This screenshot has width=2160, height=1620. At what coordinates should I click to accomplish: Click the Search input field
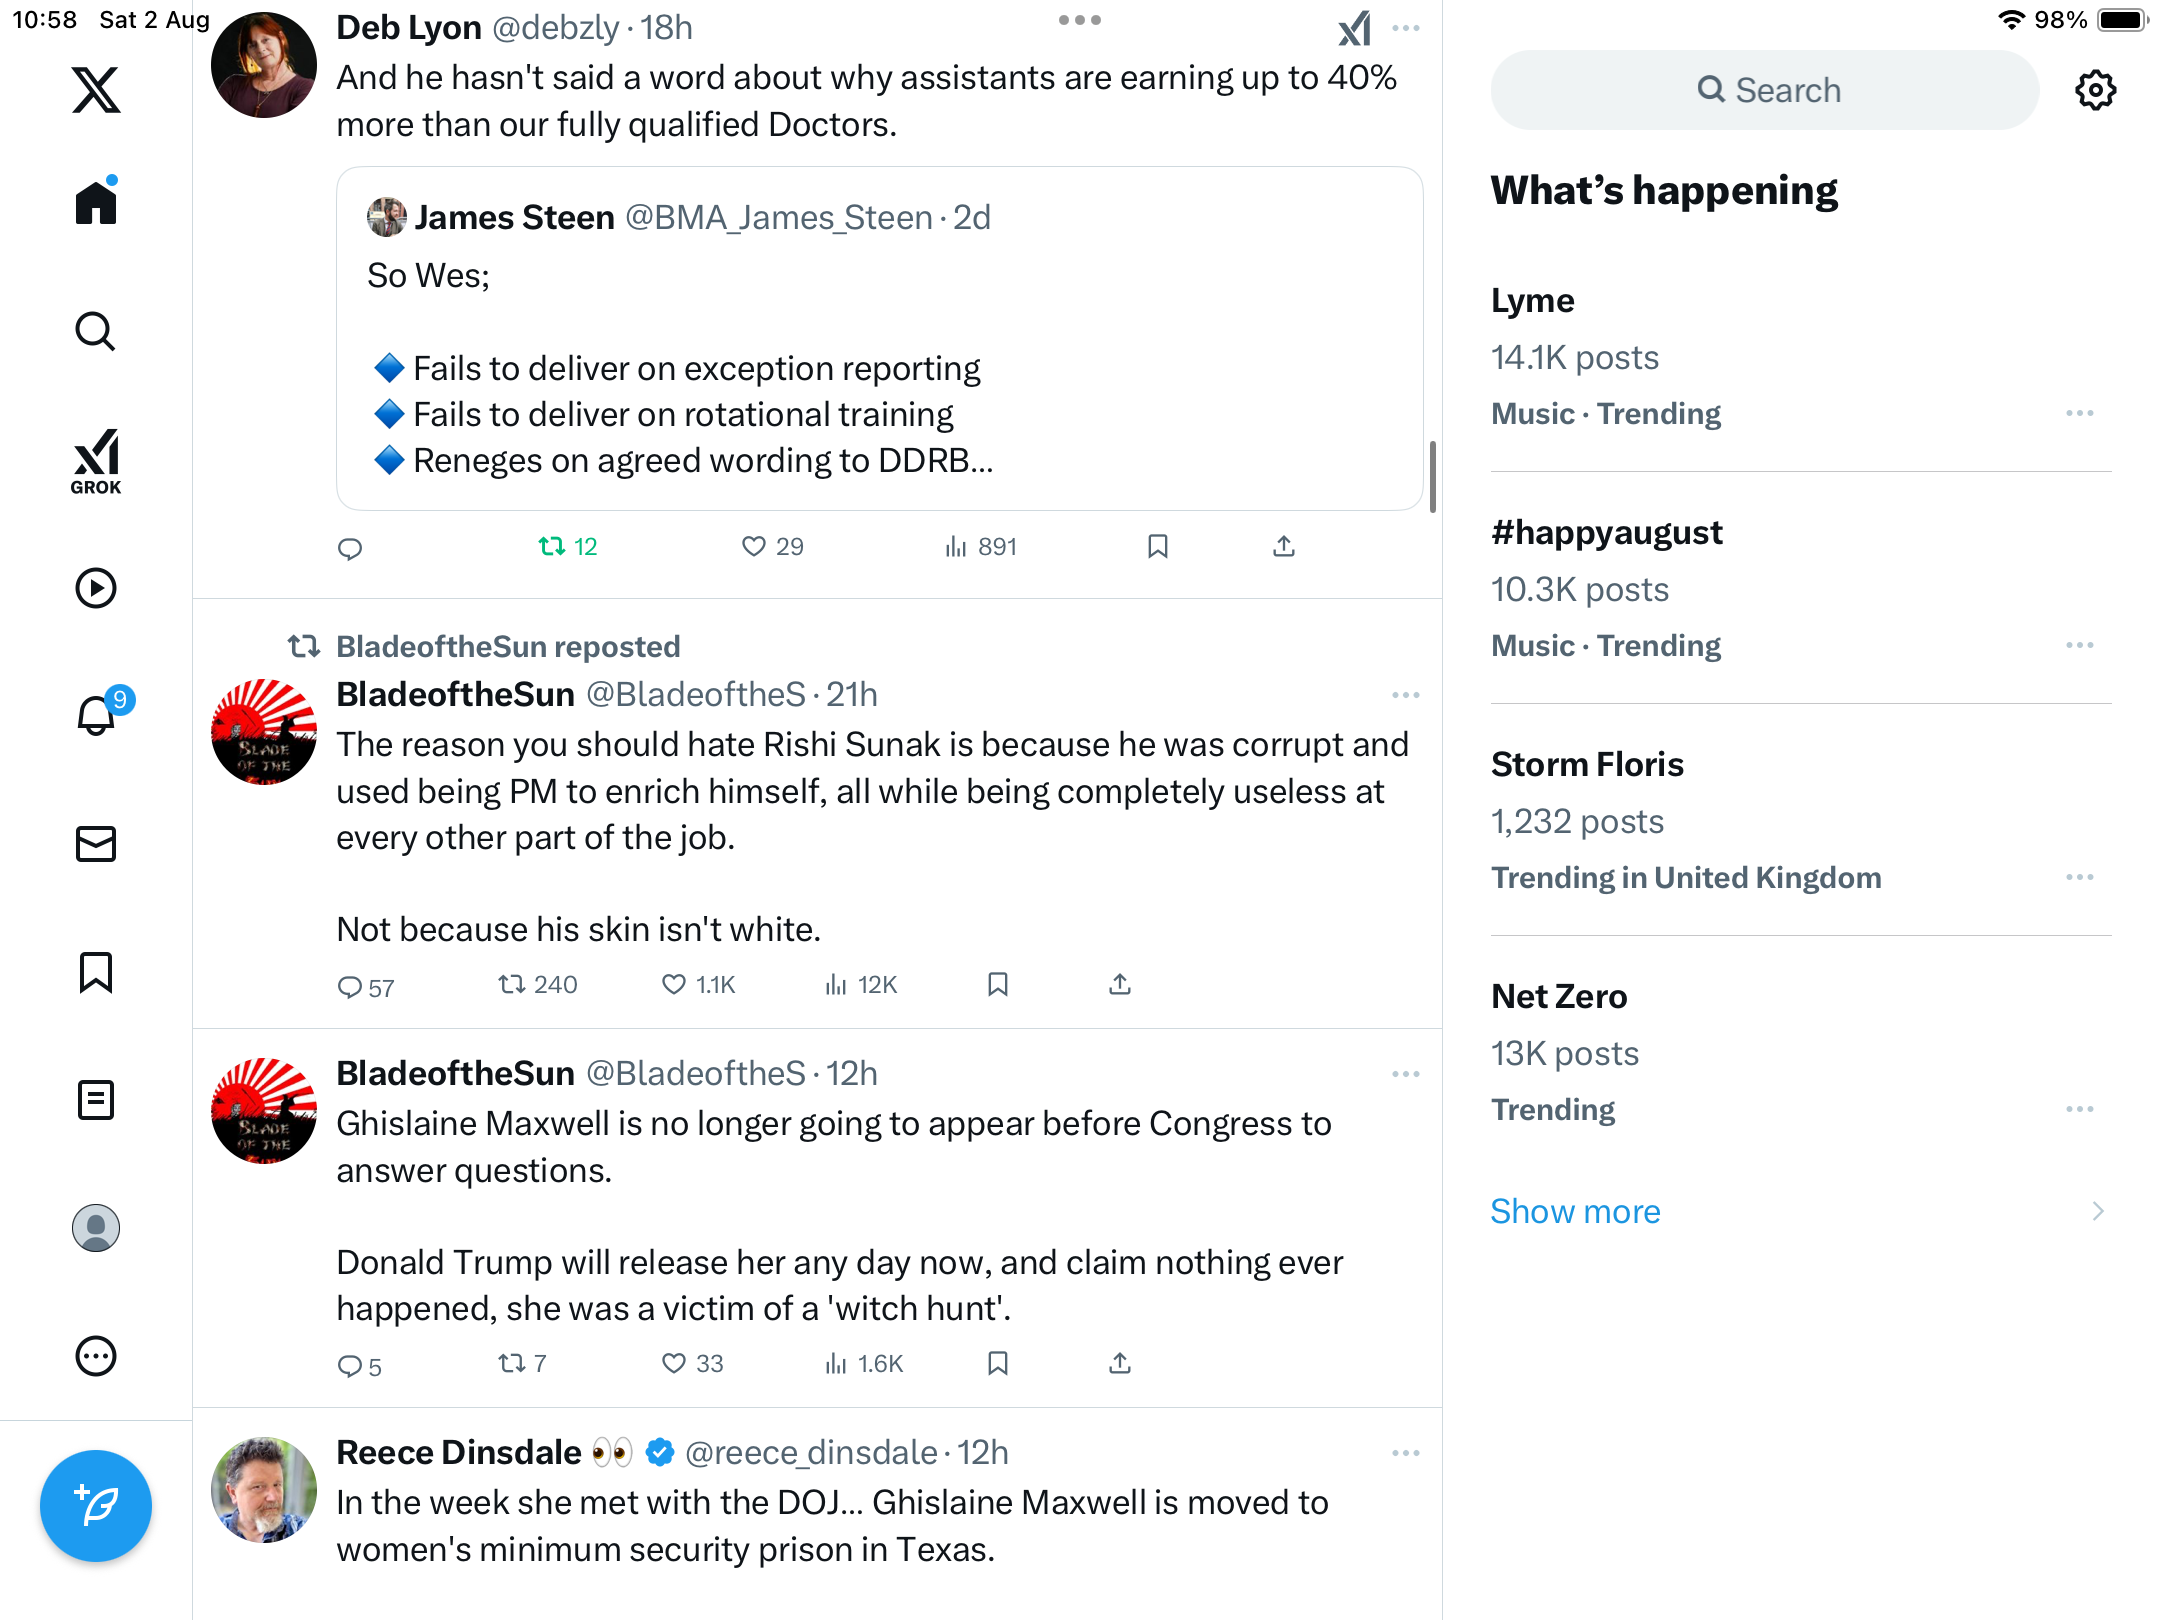(x=1765, y=90)
